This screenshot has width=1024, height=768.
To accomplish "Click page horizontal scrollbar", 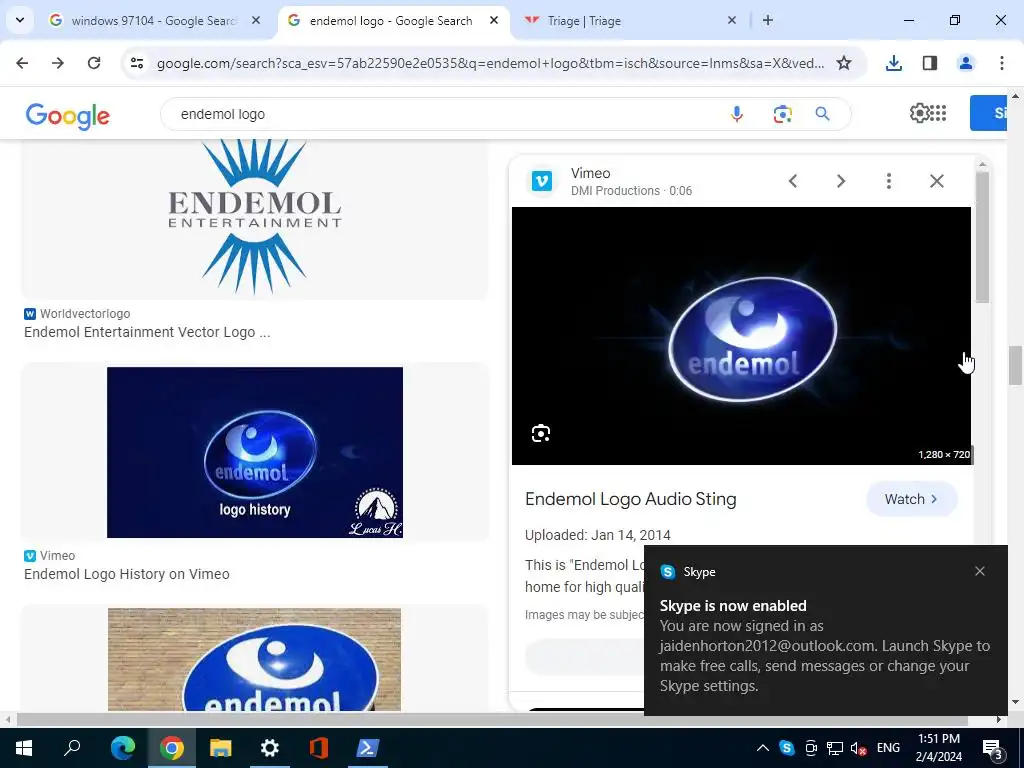I will click(492, 720).
